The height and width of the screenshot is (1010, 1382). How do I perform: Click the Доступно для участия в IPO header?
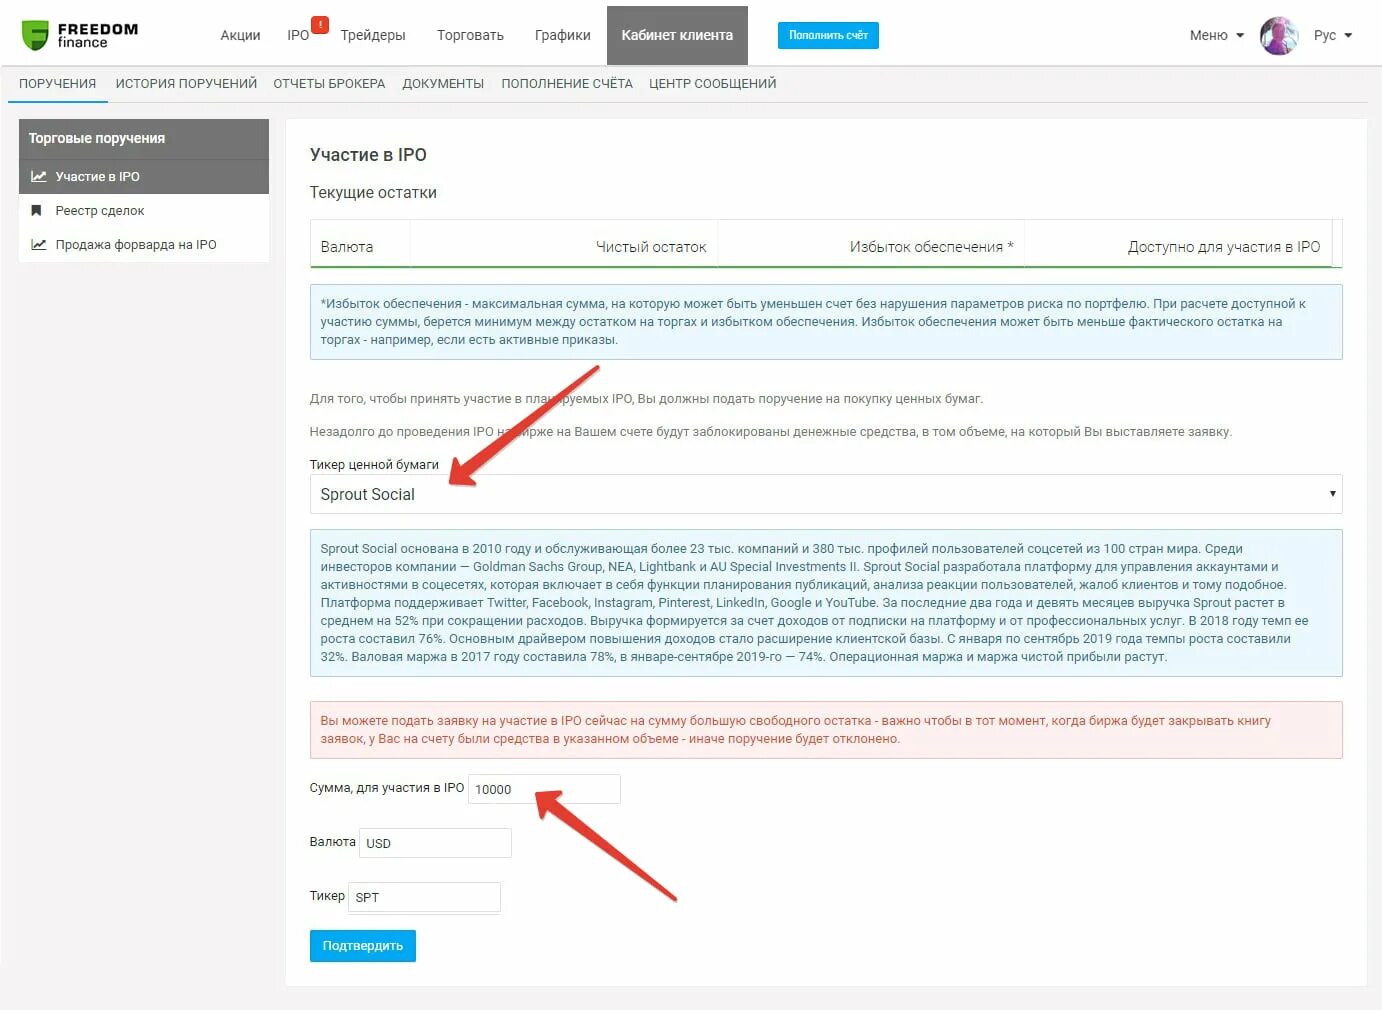click(x=1179, y=246)
